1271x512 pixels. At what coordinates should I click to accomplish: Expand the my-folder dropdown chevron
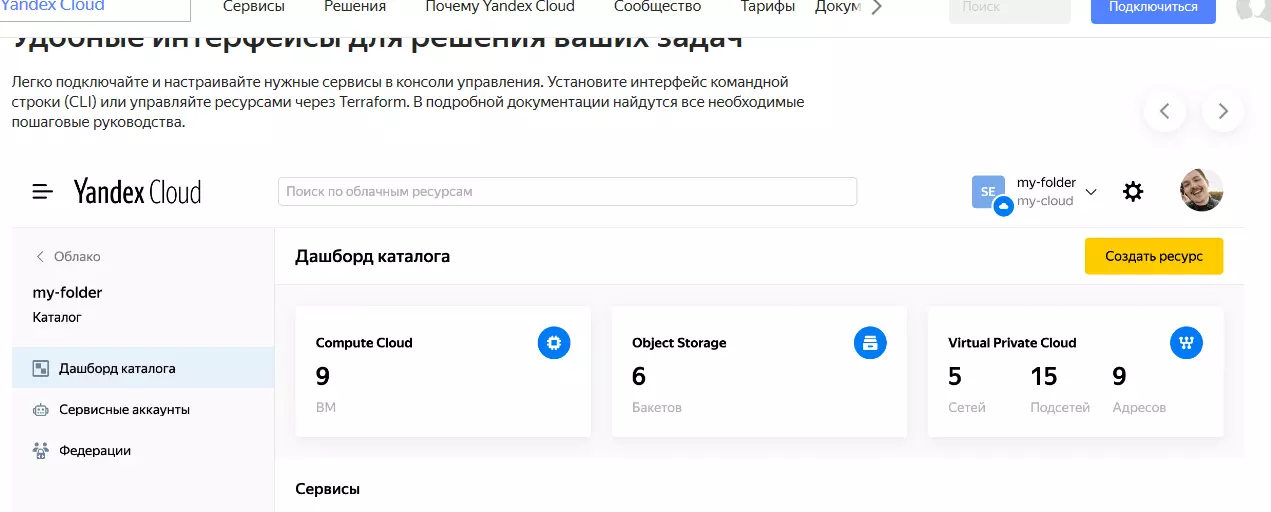tap(1091, 192)
